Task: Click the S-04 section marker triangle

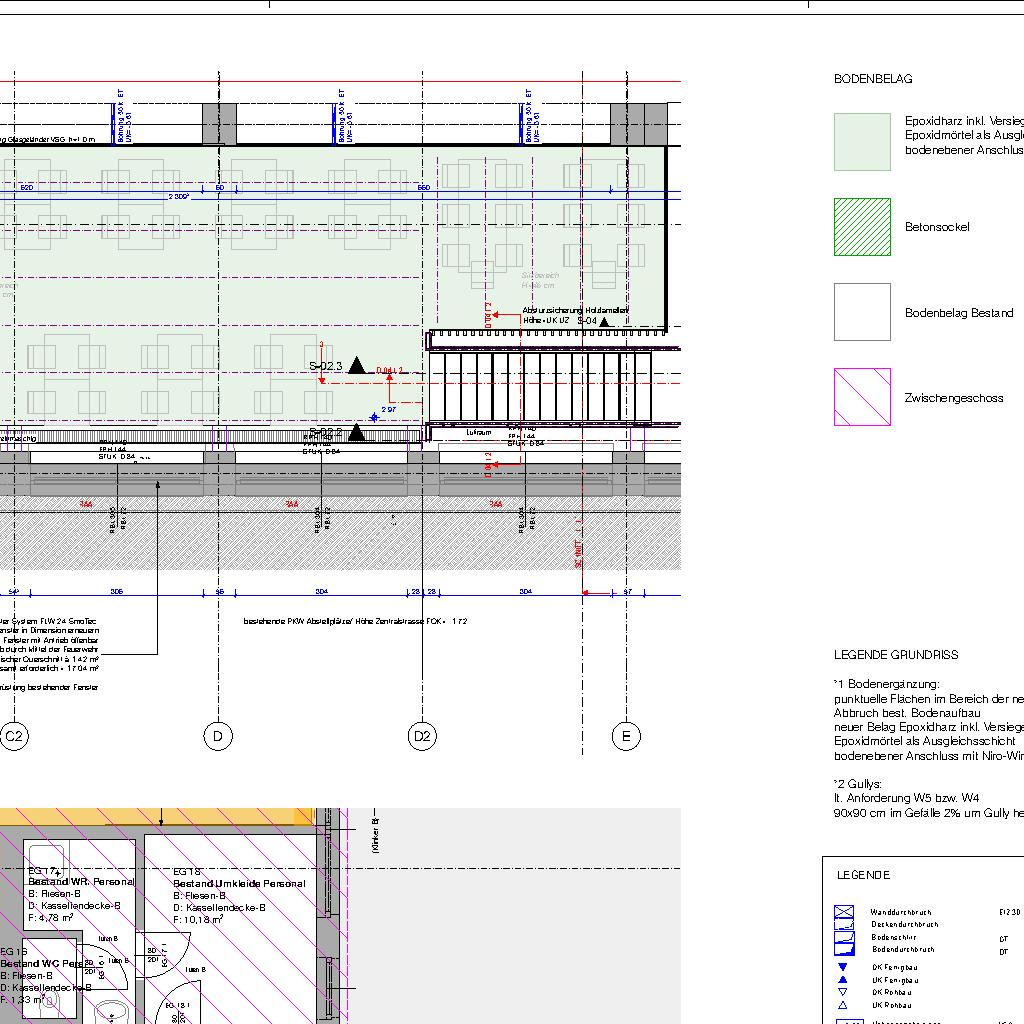Action: 604,321
